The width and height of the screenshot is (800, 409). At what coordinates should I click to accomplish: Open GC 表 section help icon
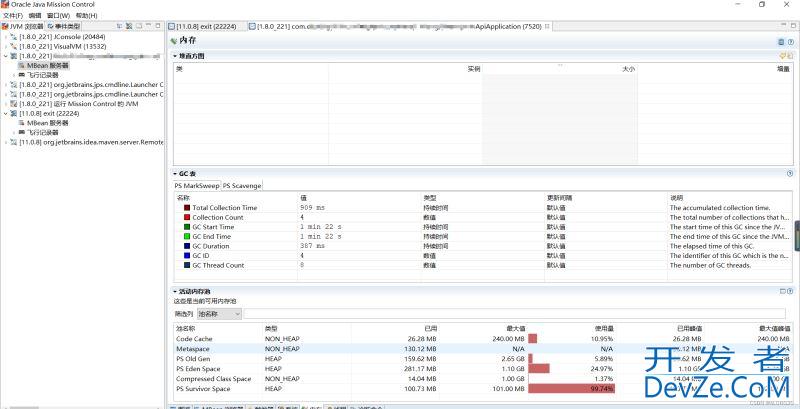coord(790,174)
